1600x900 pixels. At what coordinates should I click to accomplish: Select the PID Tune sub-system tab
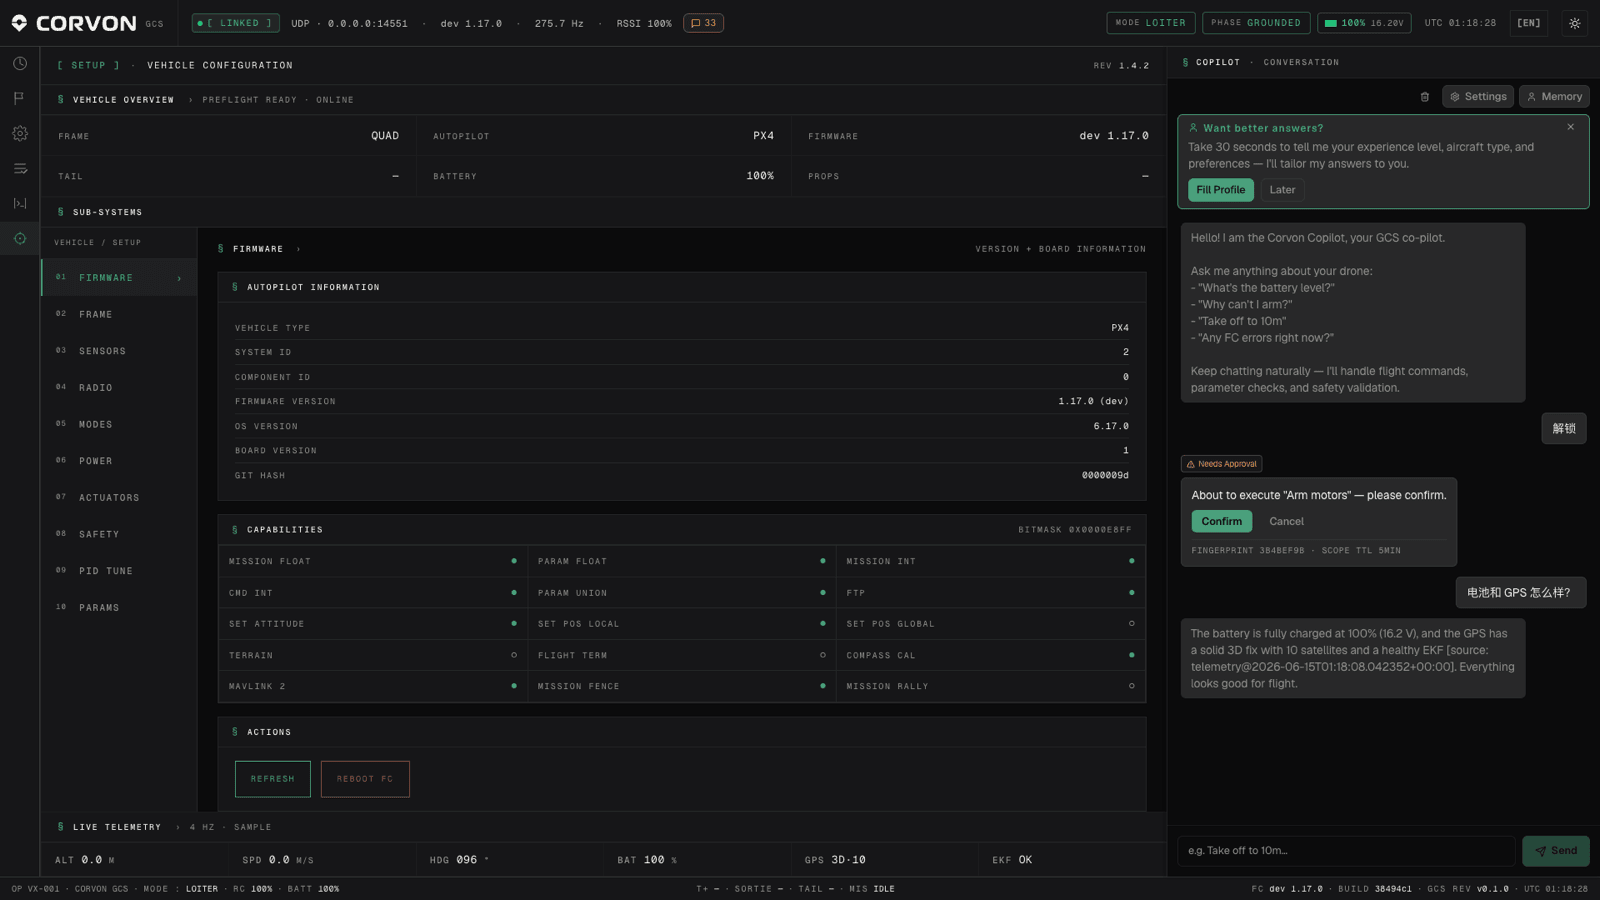[x=119, y=571]
